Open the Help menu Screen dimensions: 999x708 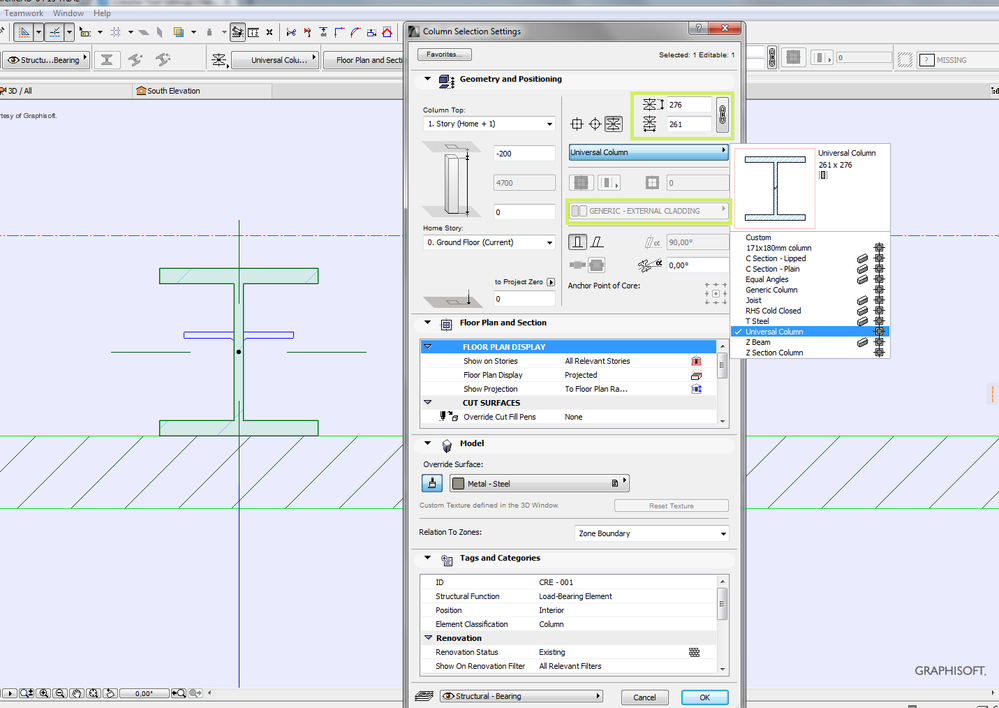(x=102, y=13)
